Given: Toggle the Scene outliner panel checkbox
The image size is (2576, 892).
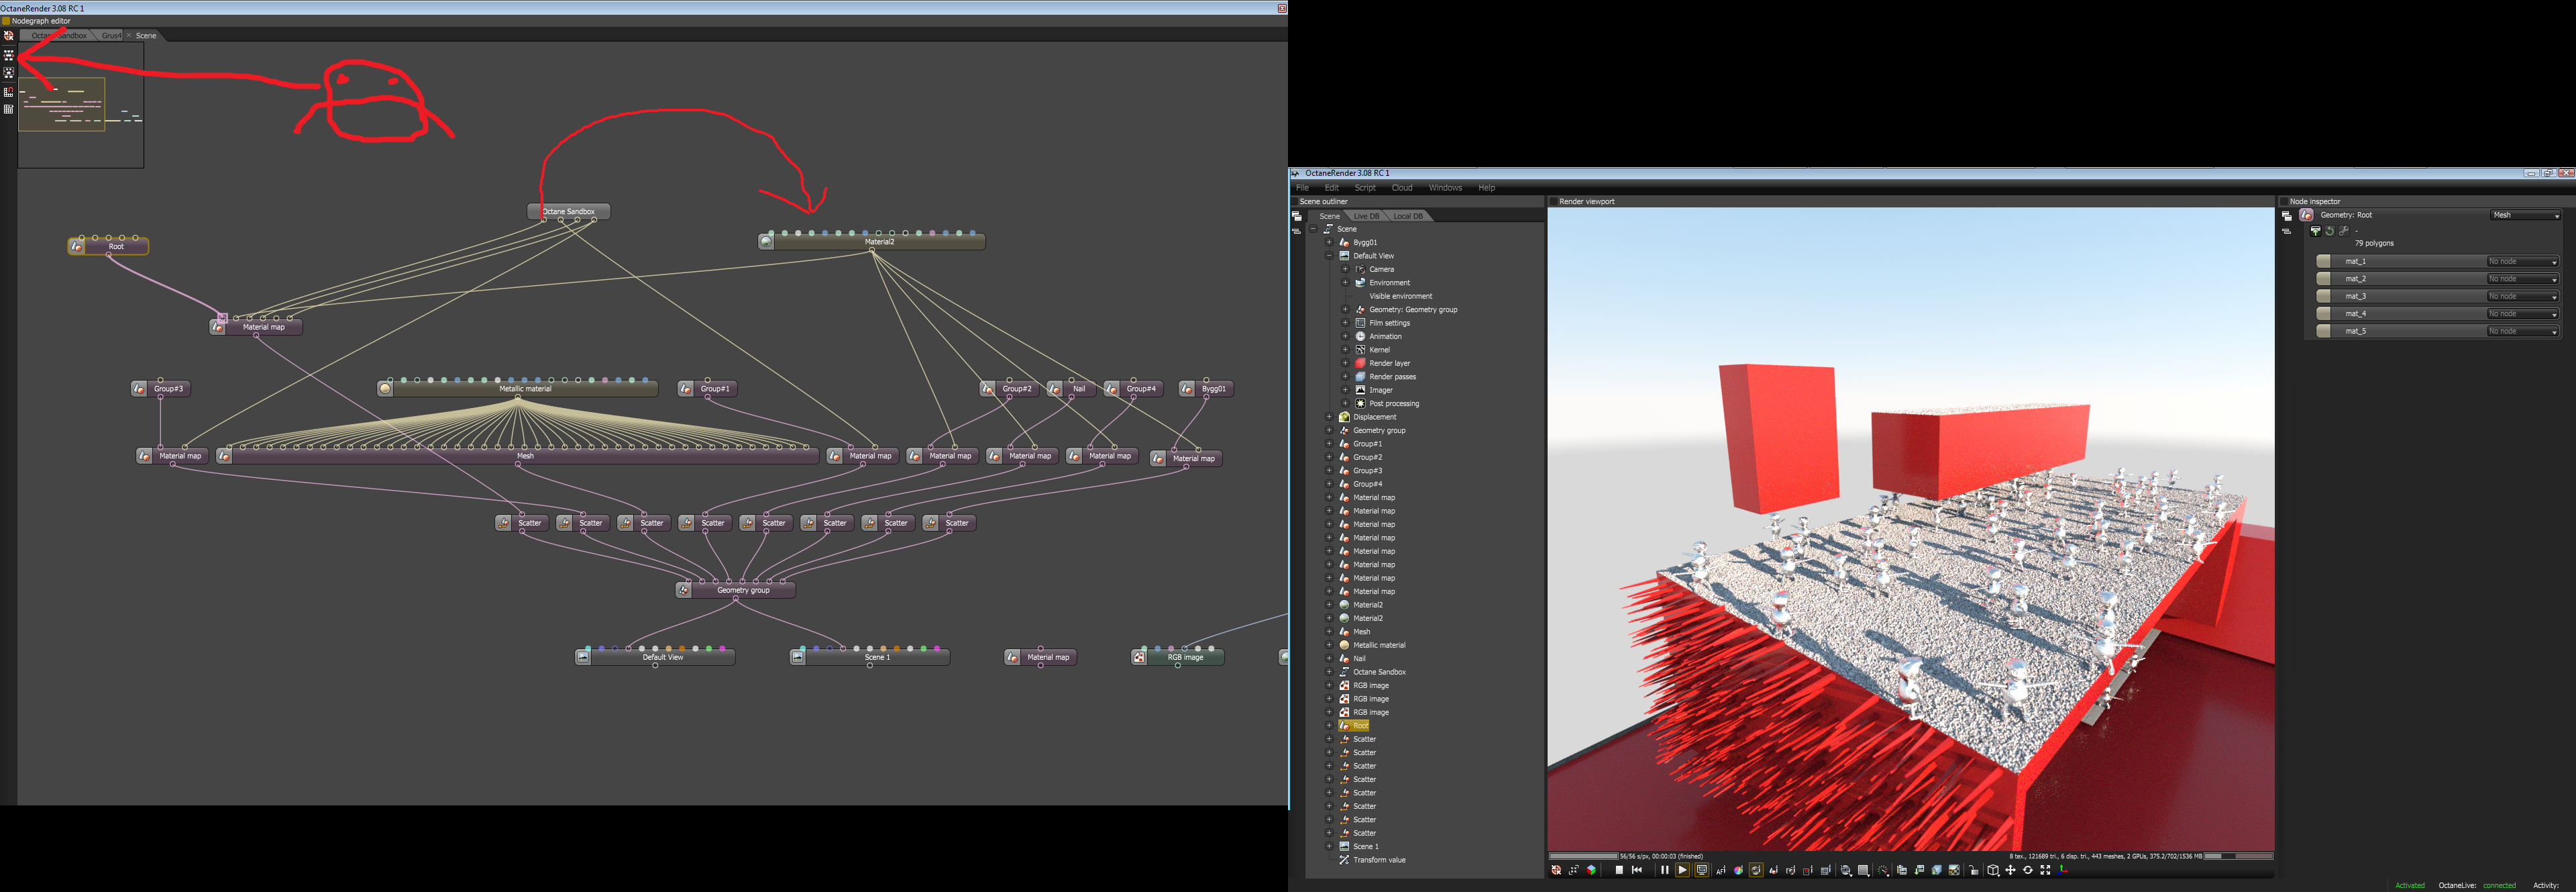Looking at the screenshot, I should click(1294, 201).
